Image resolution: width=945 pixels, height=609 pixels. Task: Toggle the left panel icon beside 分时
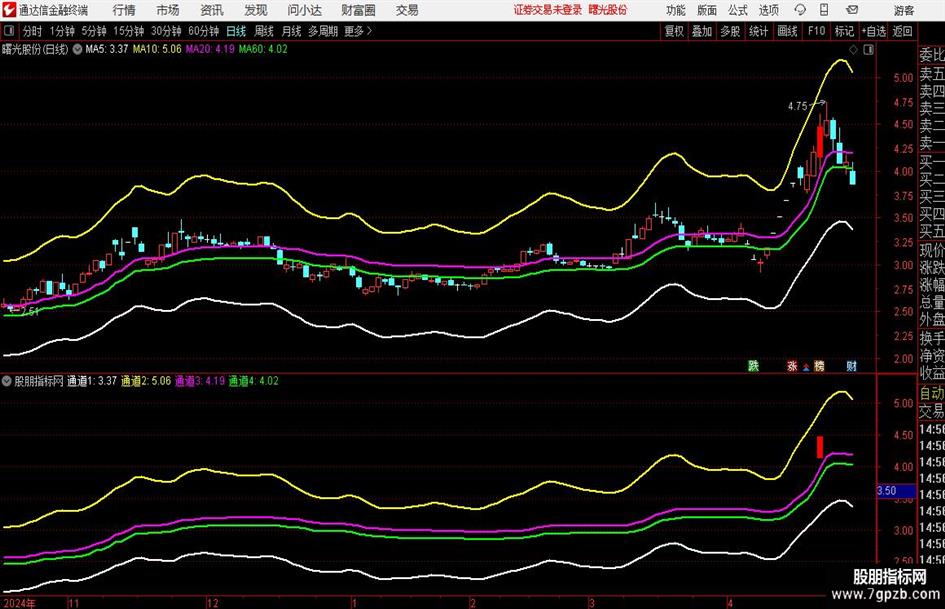coord(9,31)
